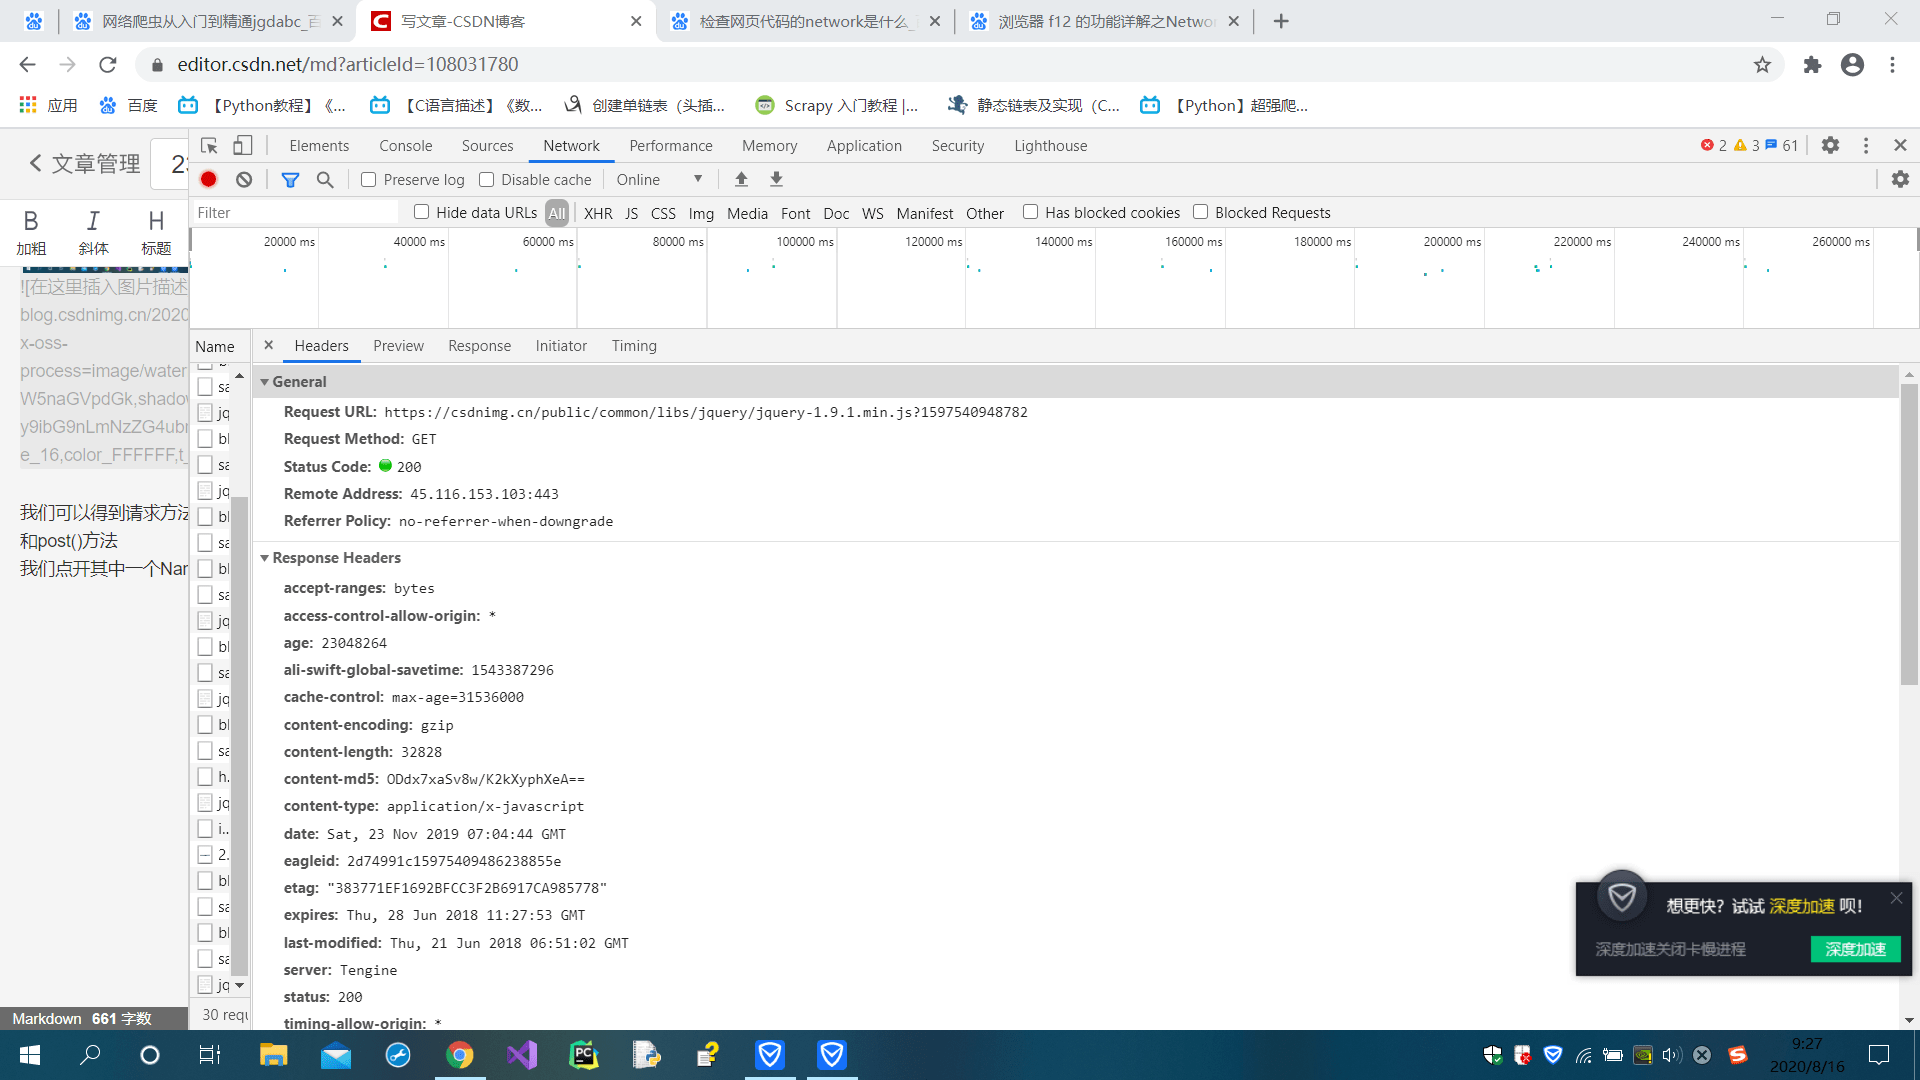Click the search icon in DevTools
The width and height of the screenshot is (1920, 1080).
click(324, 179)
